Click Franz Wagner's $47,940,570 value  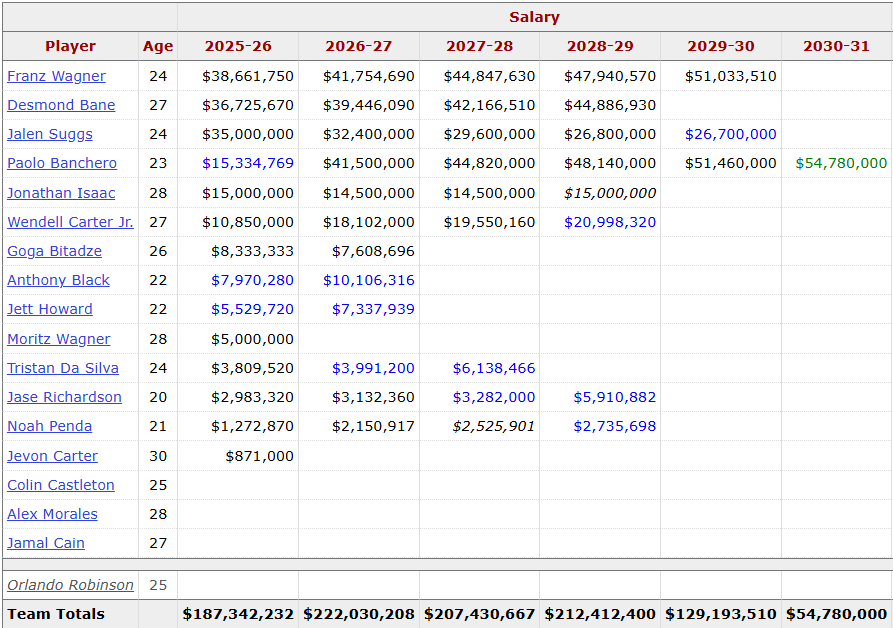(x=610, y=76)
